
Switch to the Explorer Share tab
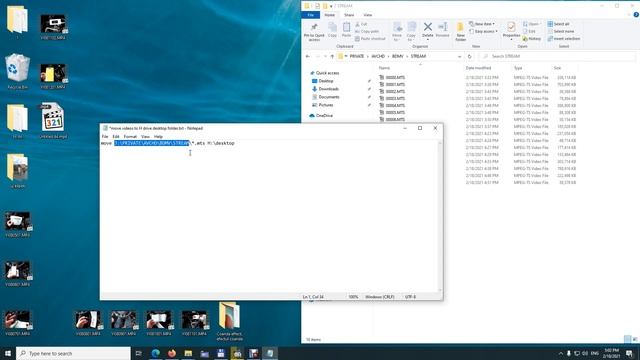point(349,15)
